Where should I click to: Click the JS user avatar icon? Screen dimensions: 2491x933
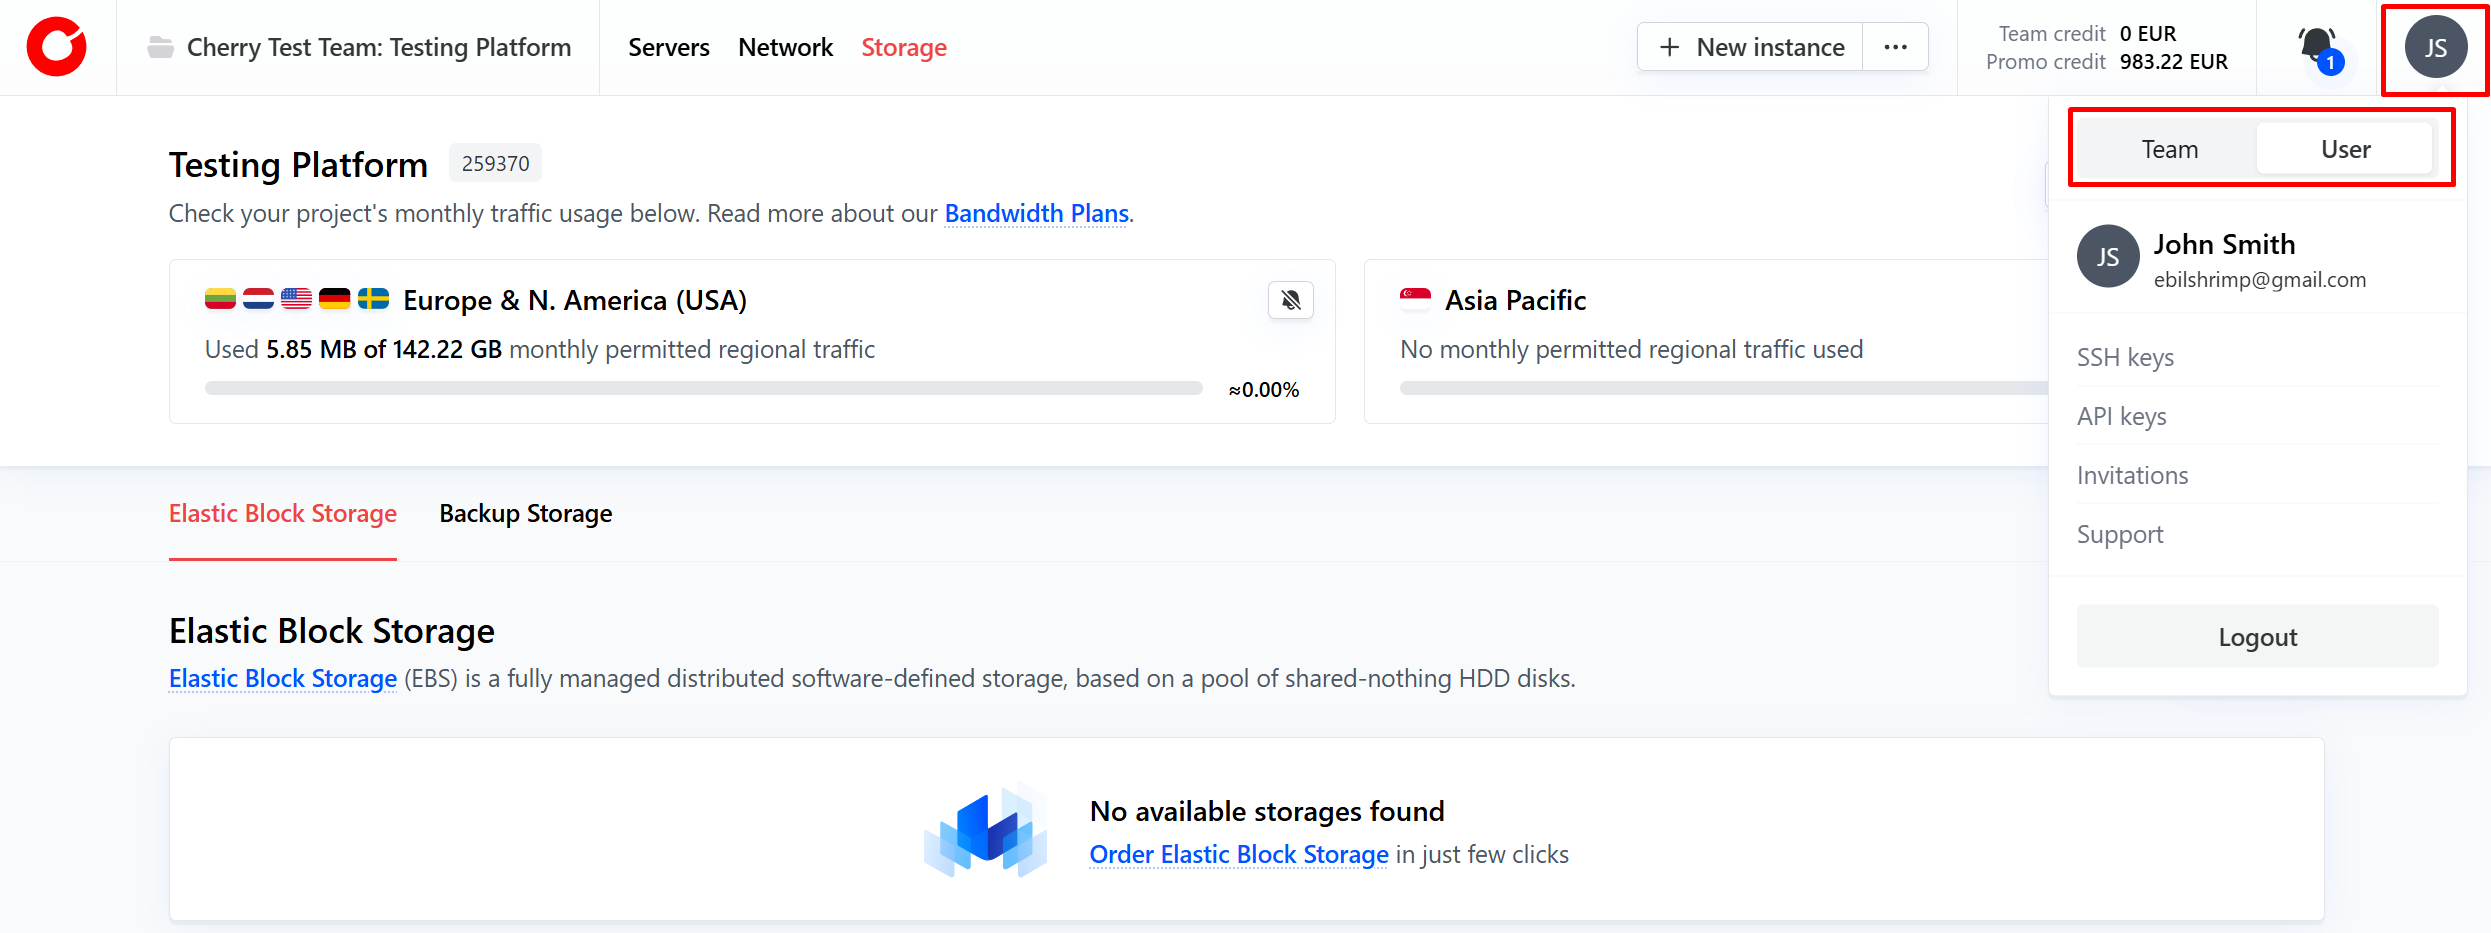tap(2435, 47)
